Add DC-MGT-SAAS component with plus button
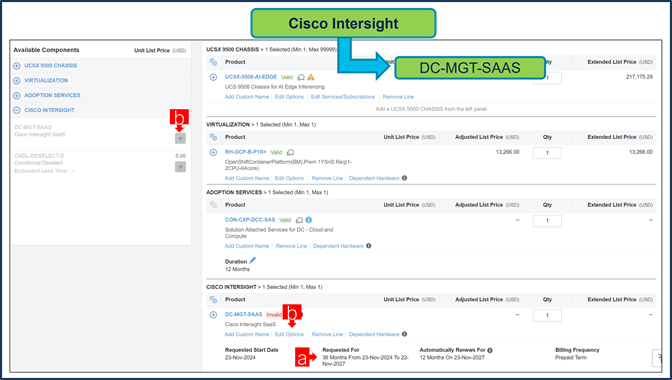The image size is (672, 380). (180, 138)
